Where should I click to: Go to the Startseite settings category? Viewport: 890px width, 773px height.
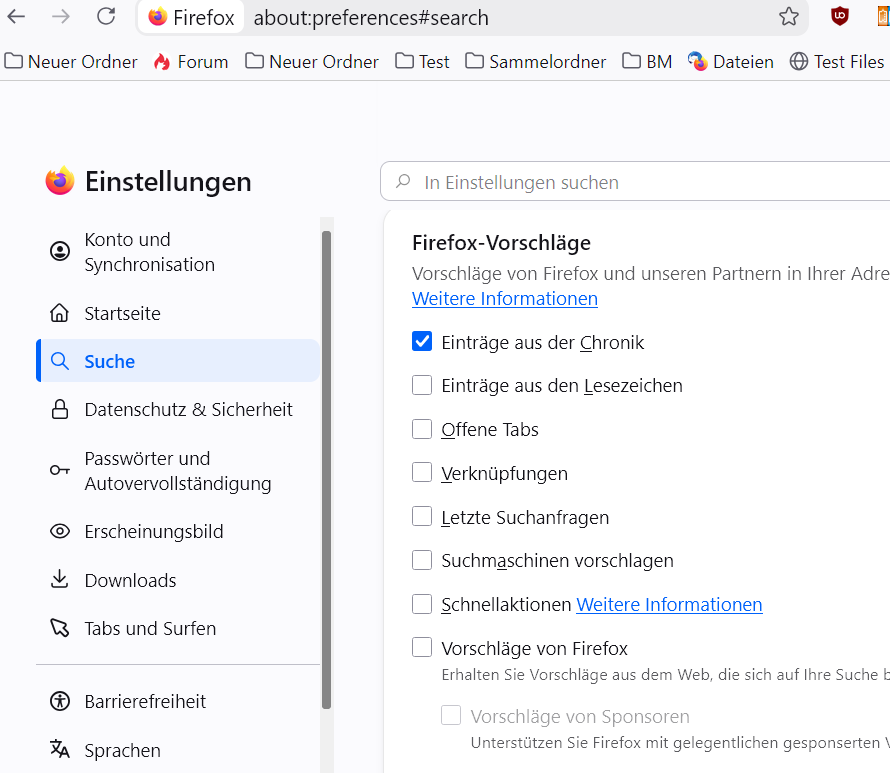click(178, 313)
